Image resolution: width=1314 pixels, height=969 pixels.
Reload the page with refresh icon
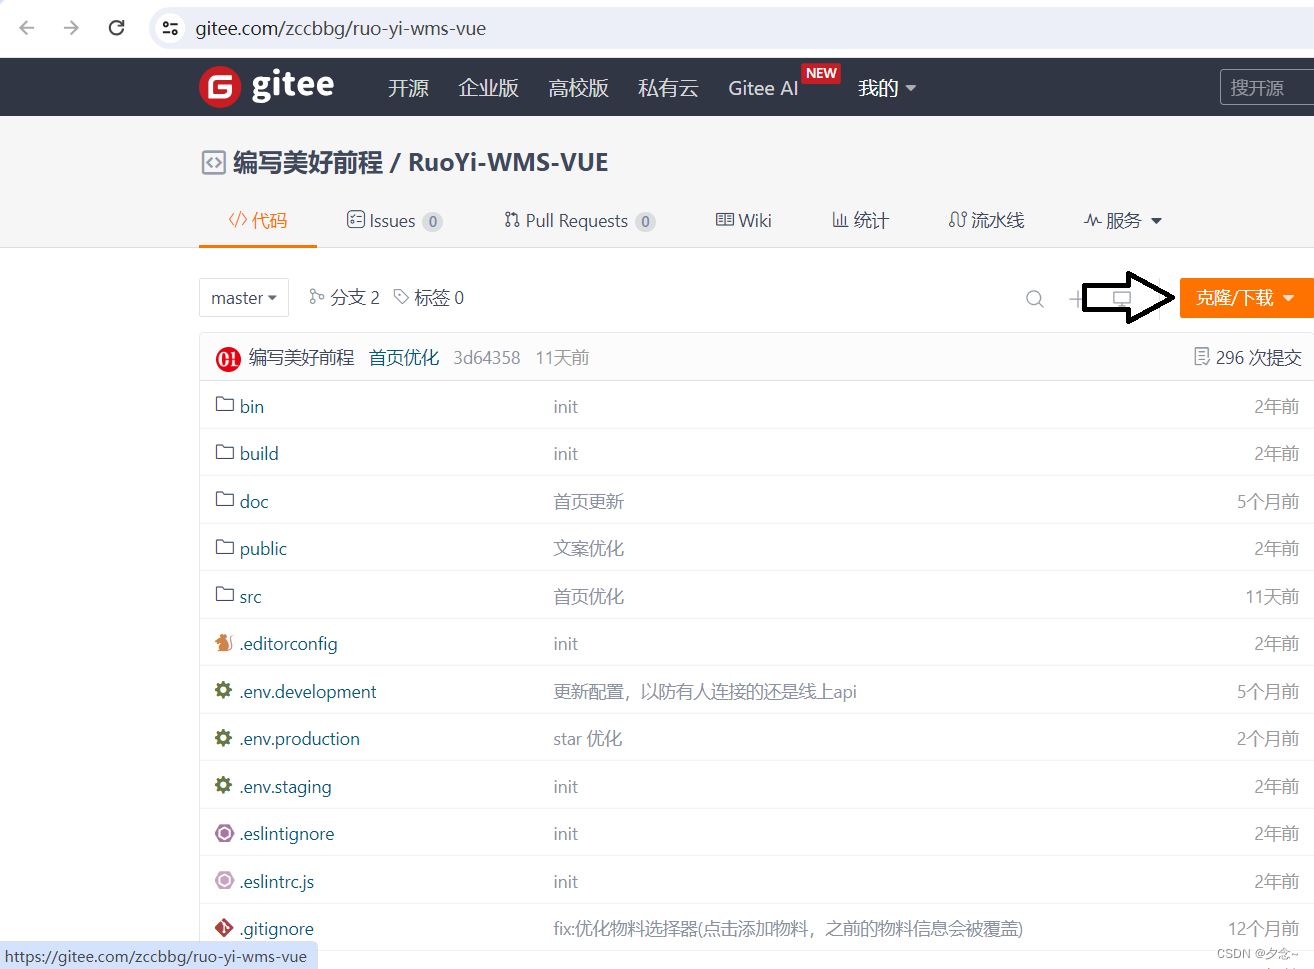pyautogui.click(x=116, y=28)
